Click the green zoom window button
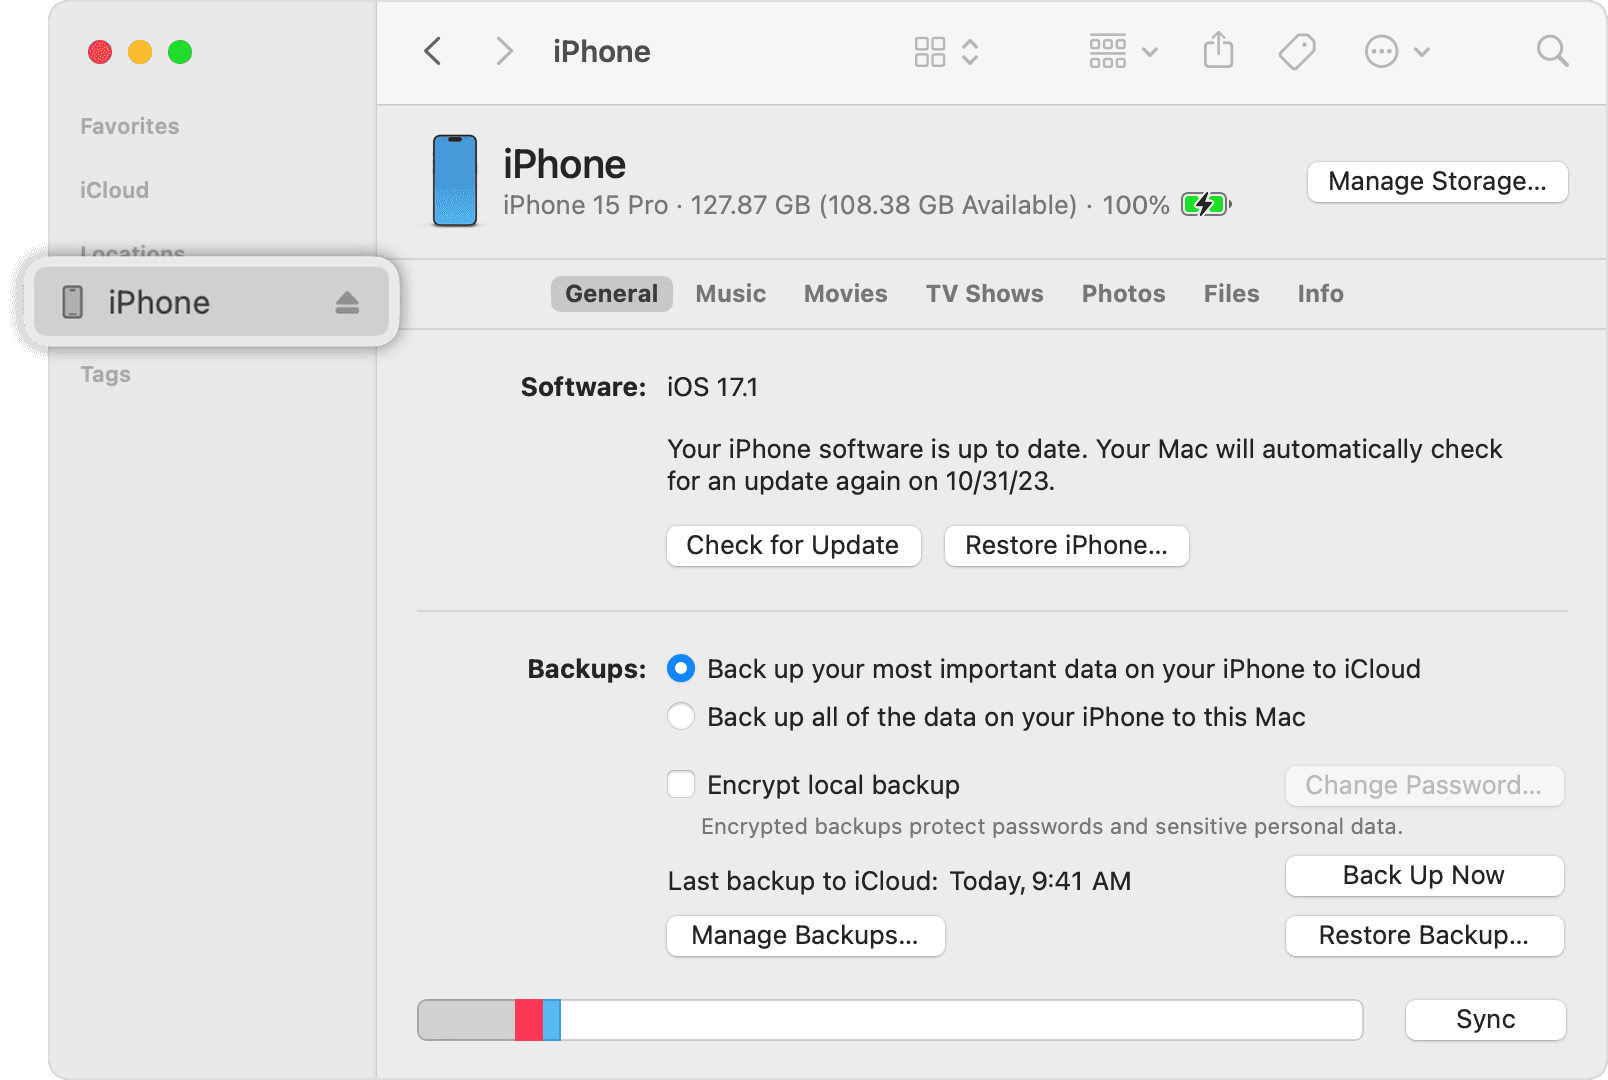The image size is (1608, 1080). click(180, 52)
